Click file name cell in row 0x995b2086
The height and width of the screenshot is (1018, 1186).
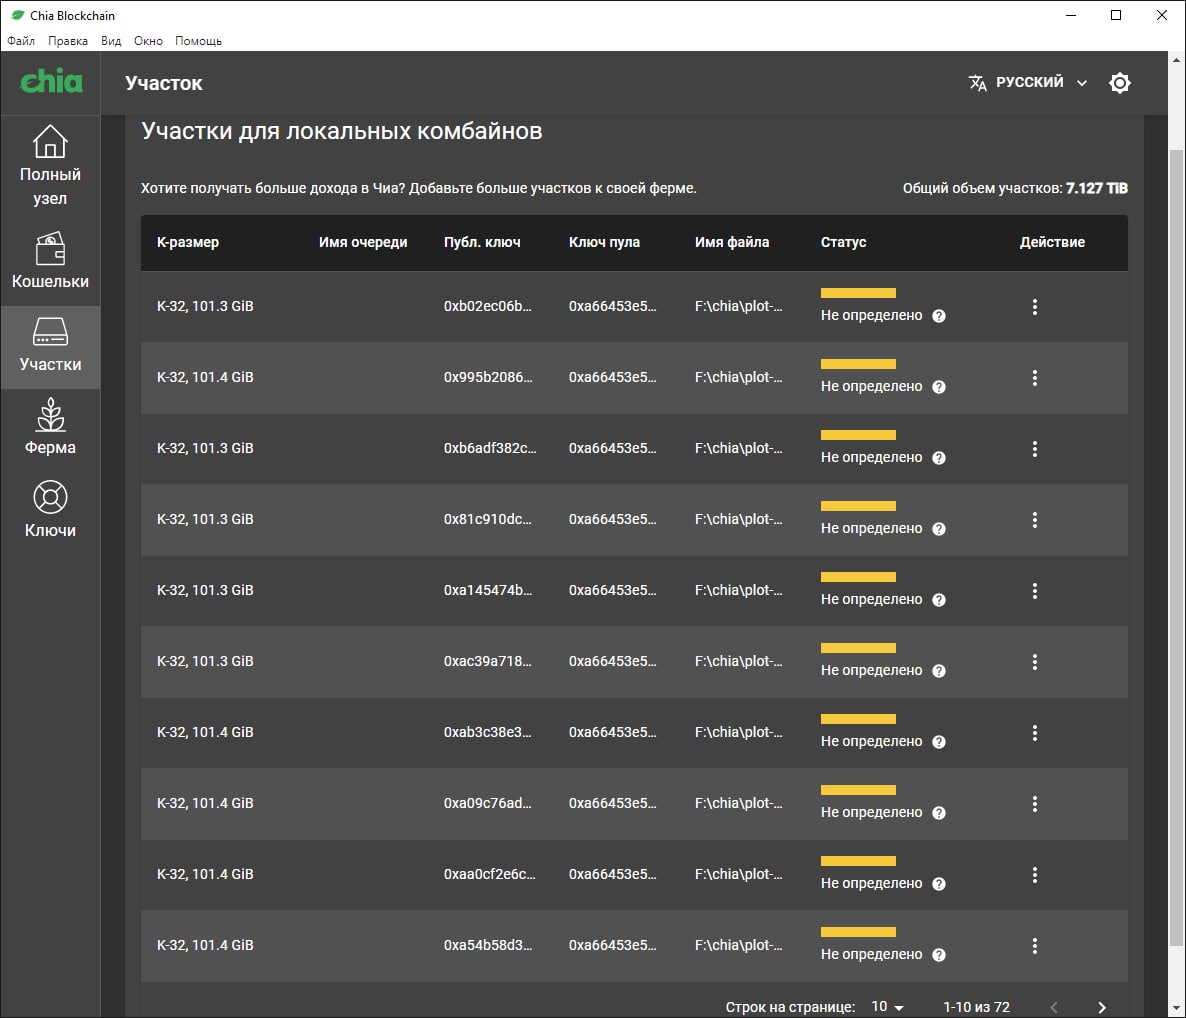coord(739,377)
